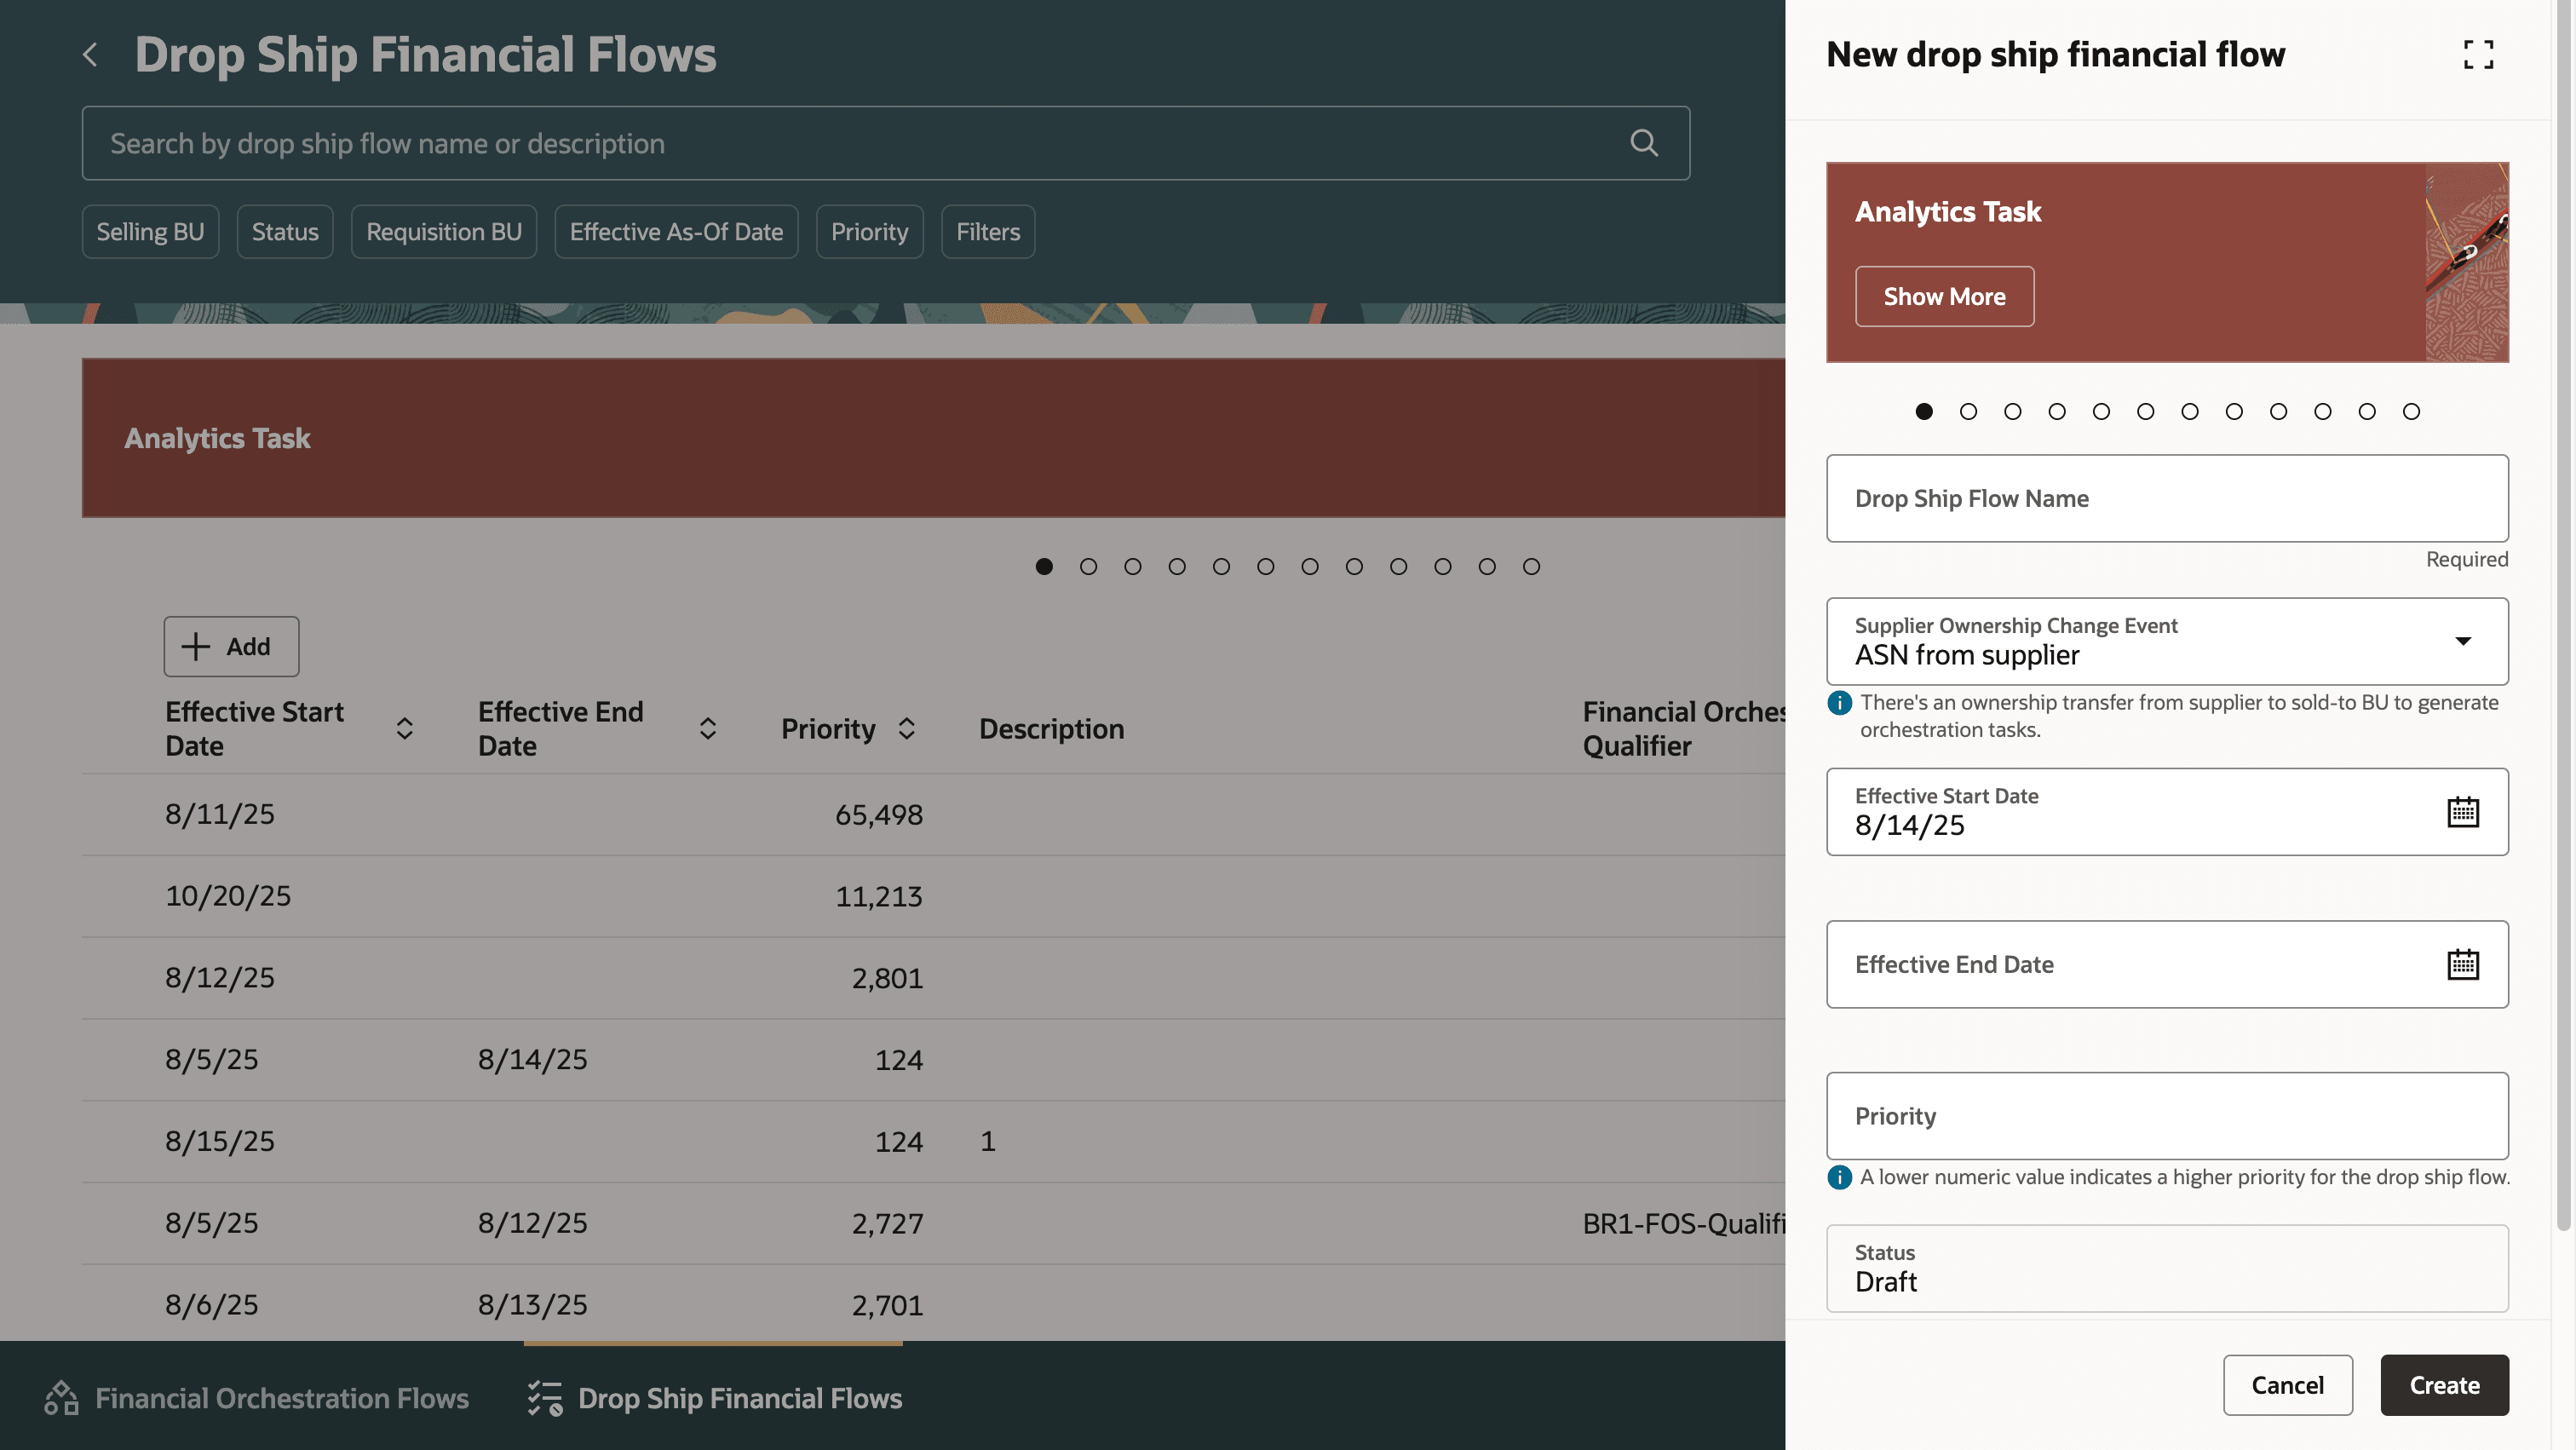Sort by Effective Start Date column
Image resolution: width=2576 pixels, height=1450 pixels.
[404, 729]
